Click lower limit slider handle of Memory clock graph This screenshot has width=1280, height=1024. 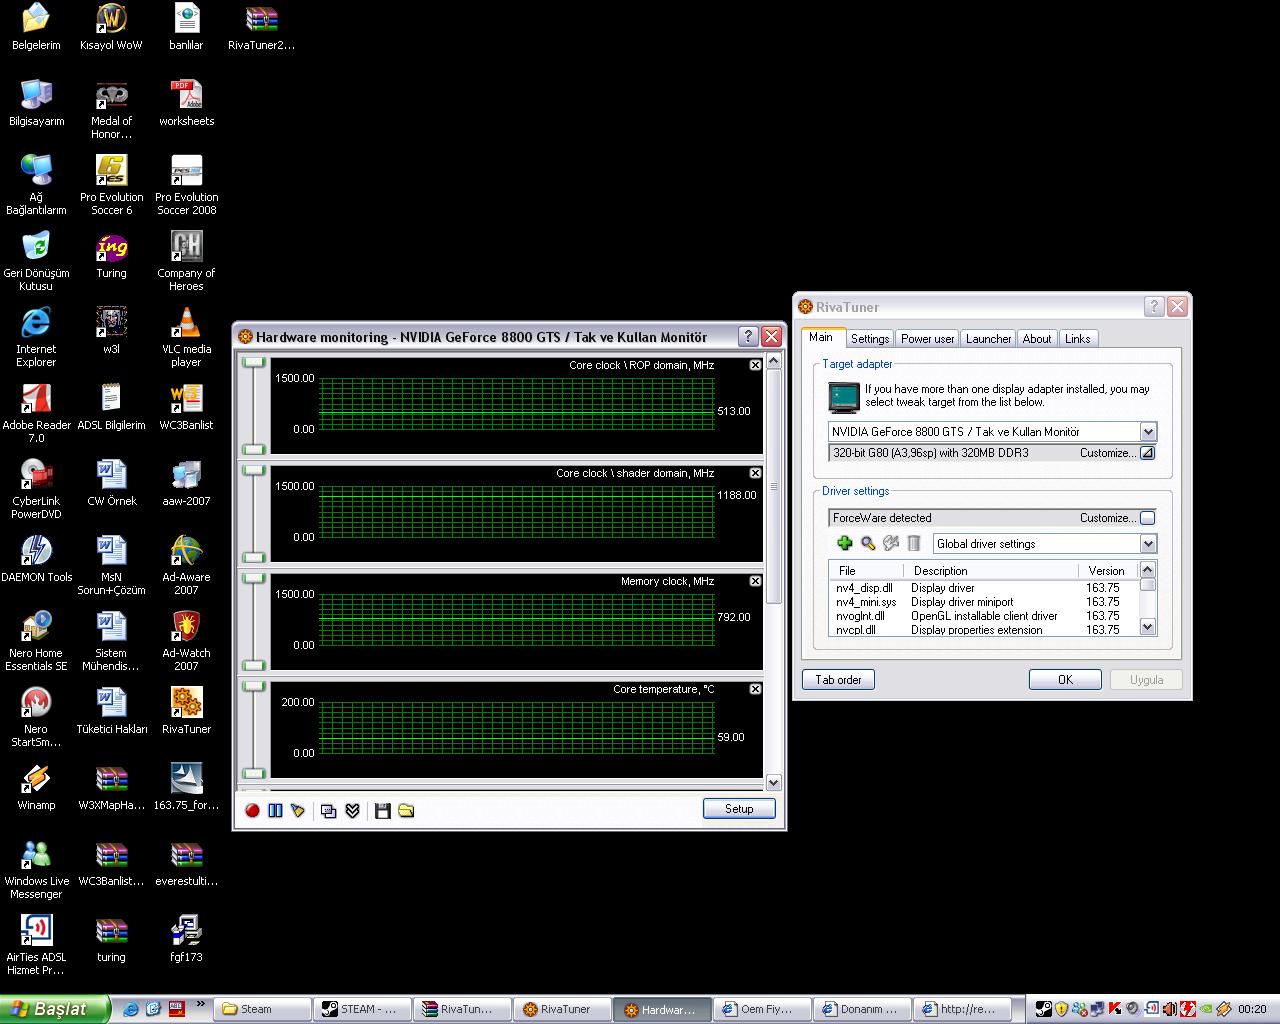coord(254,665)
